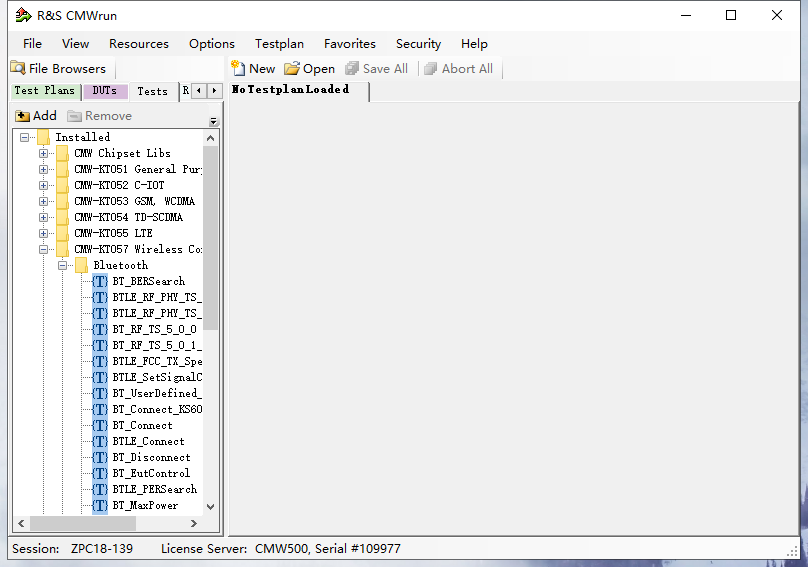The image size is (808, 567).
Task: Click the Open folder icon
Action: (x=292, y=68)
